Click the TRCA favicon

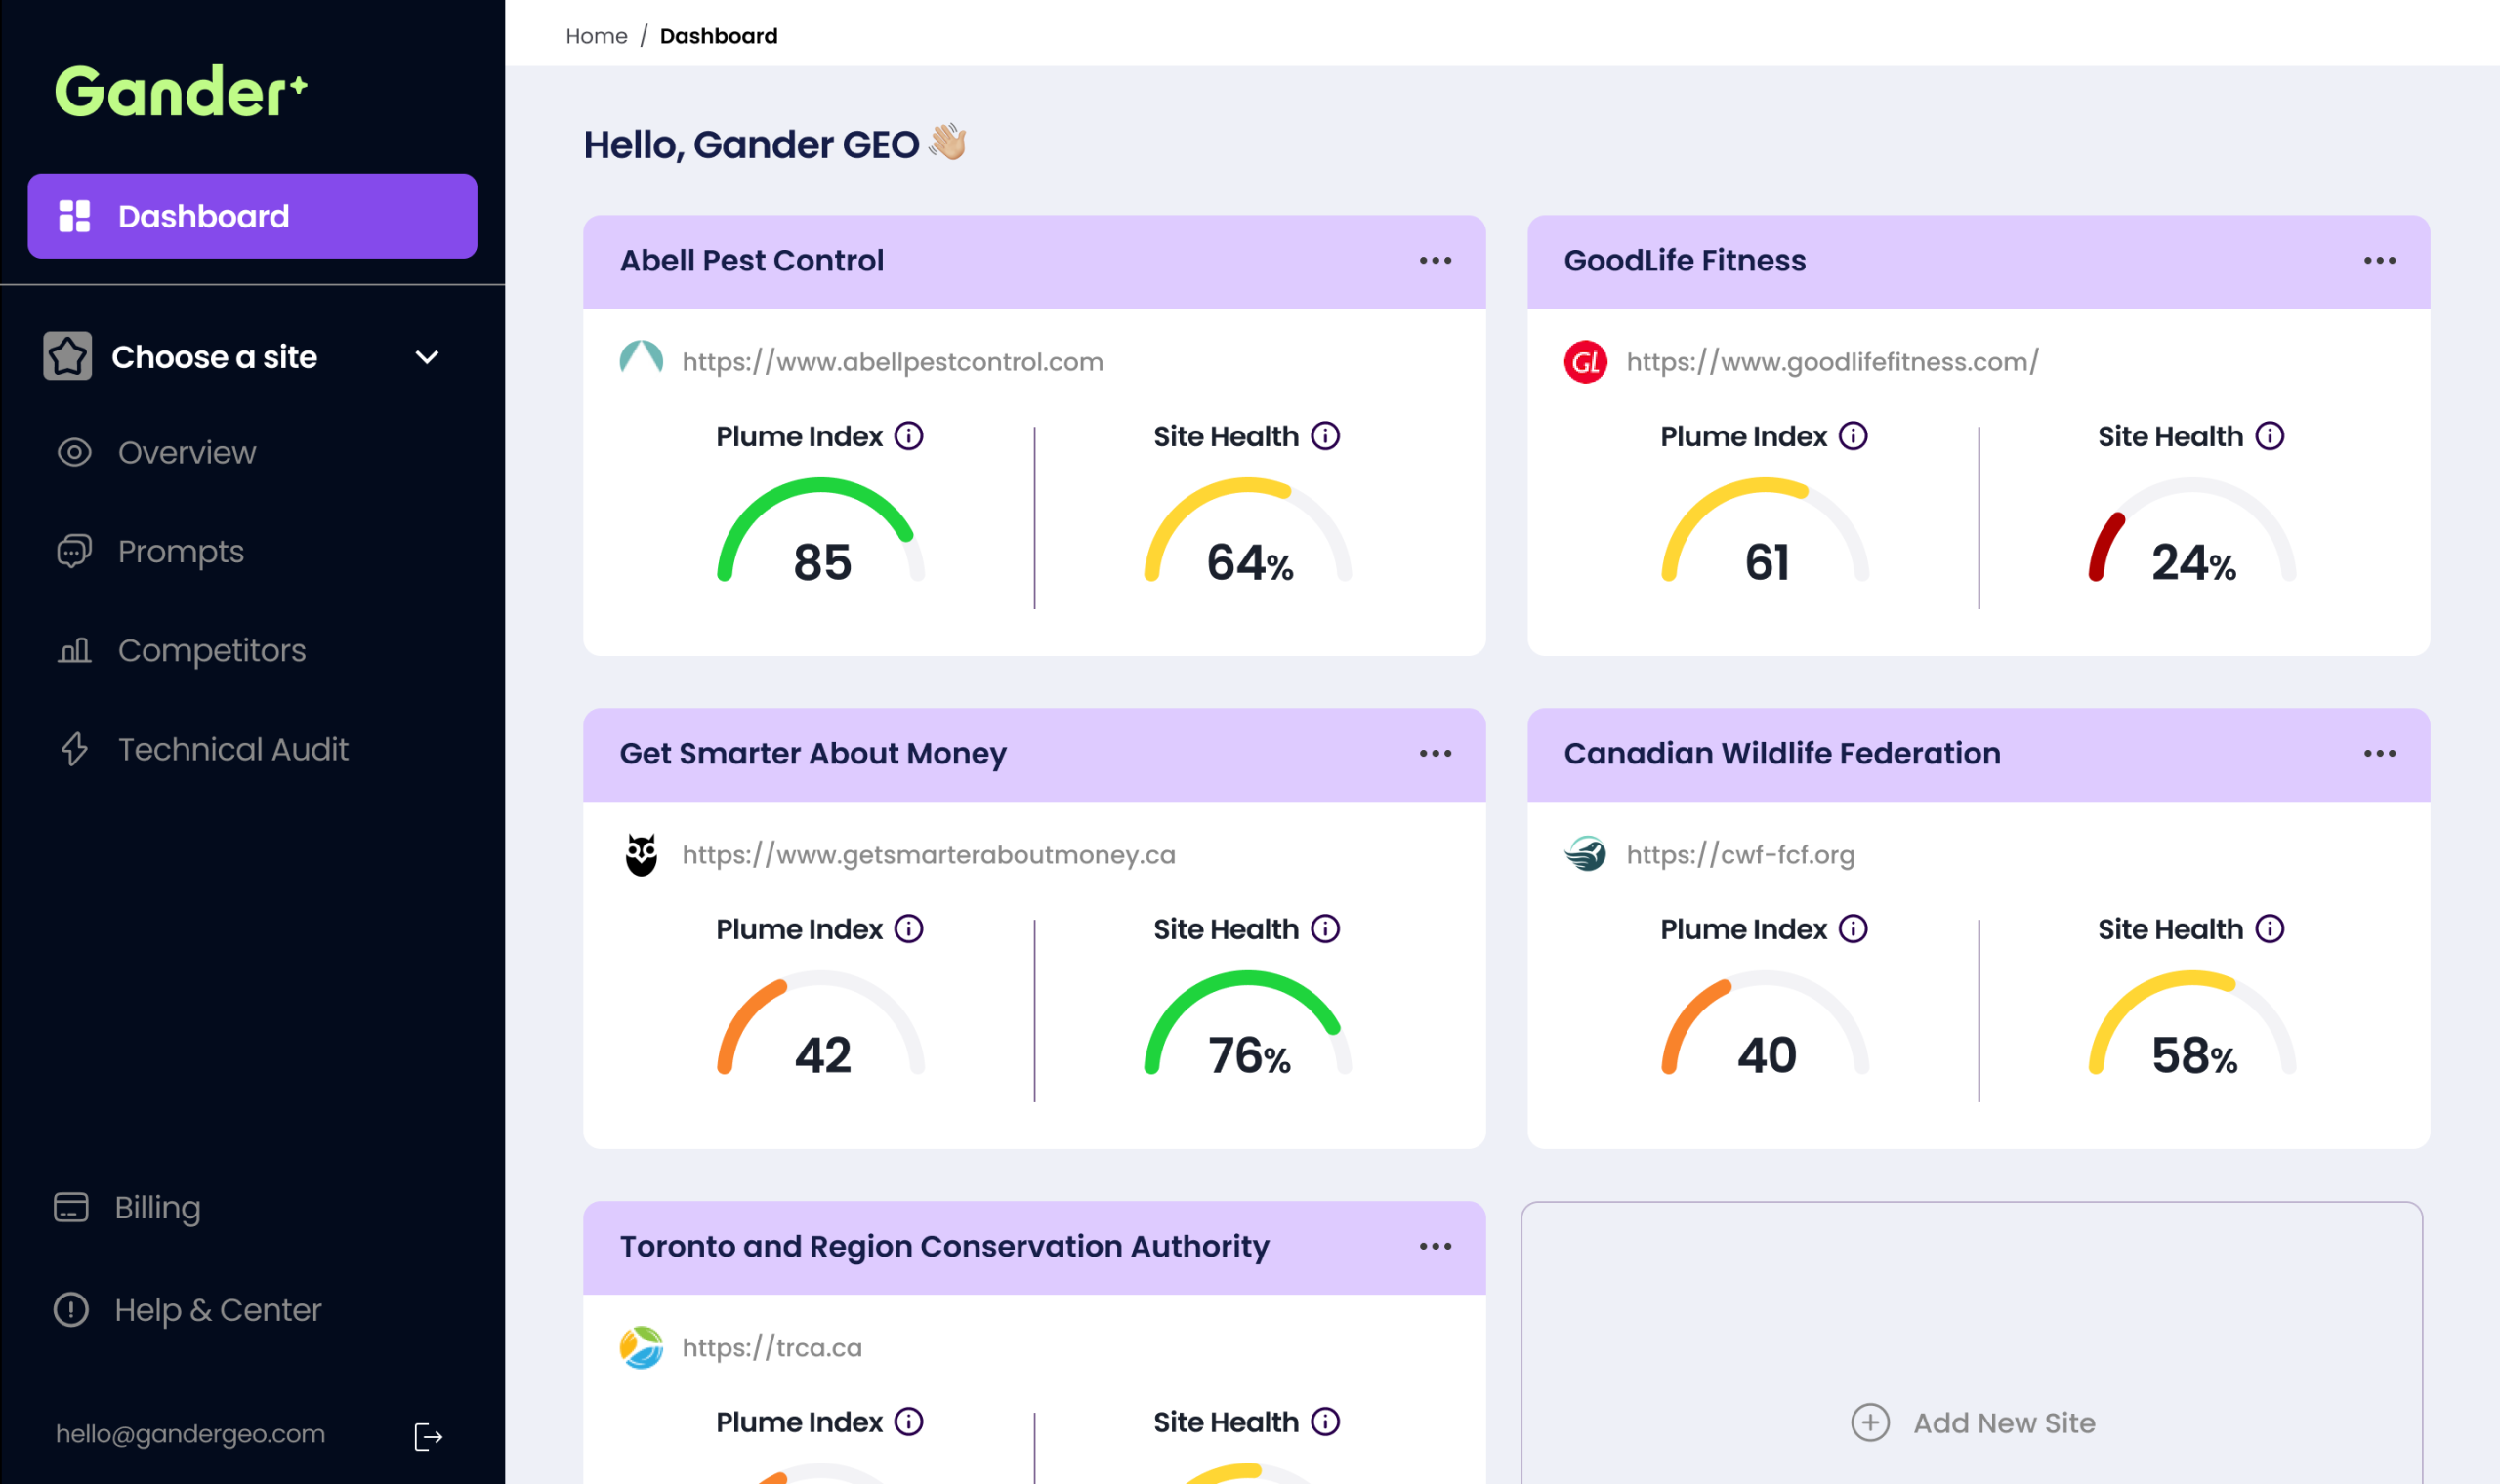tap(641, 1347)
